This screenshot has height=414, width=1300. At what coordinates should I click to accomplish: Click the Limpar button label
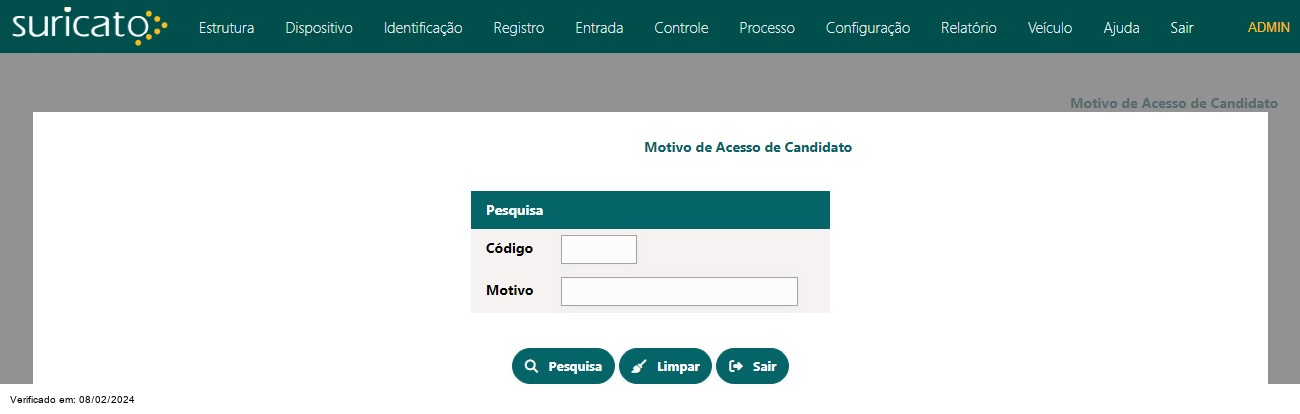[678, 367]
